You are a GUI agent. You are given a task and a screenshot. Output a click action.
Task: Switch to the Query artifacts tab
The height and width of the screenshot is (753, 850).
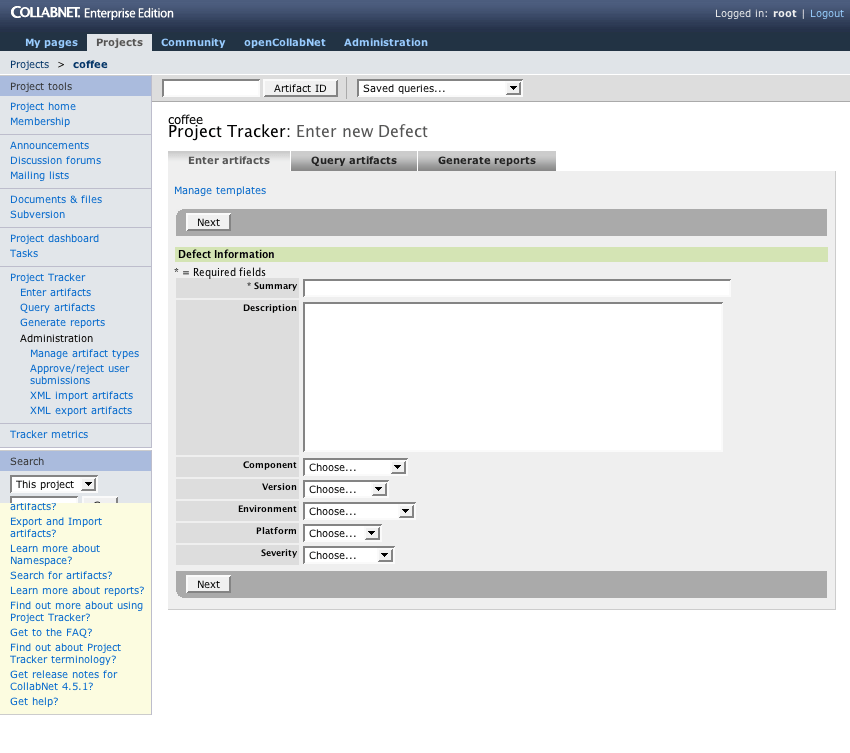[x=353, y=160]
